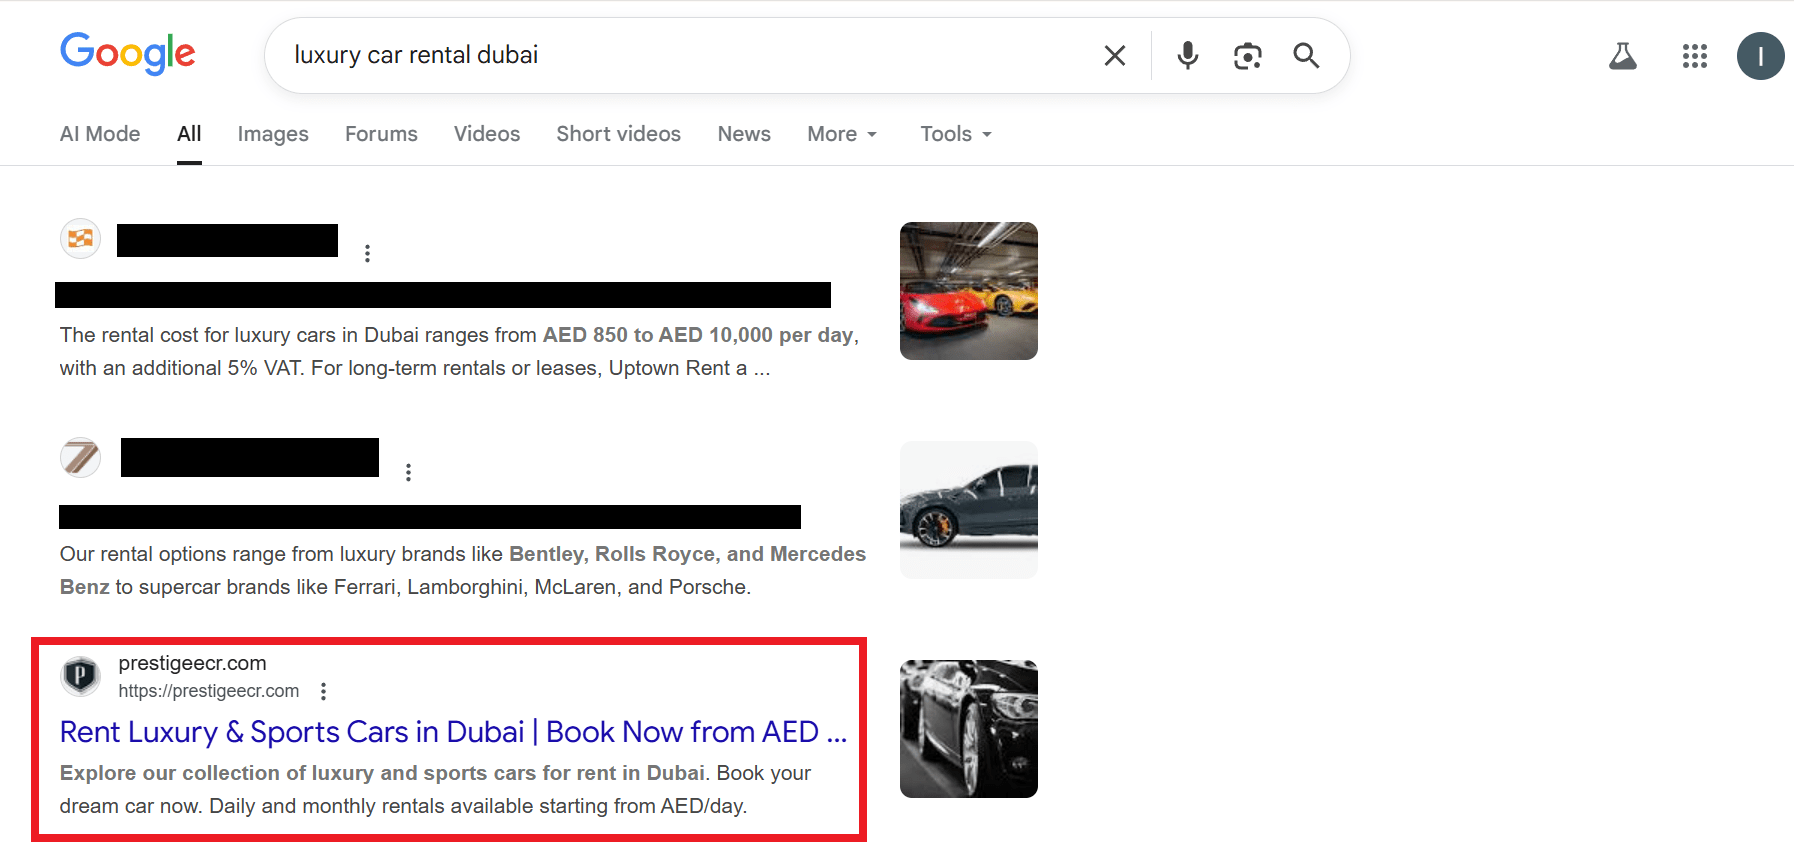Click the https://prestigeecr.com URL
The height and width of the screenshot is (867, 1794).
(209, 691)
